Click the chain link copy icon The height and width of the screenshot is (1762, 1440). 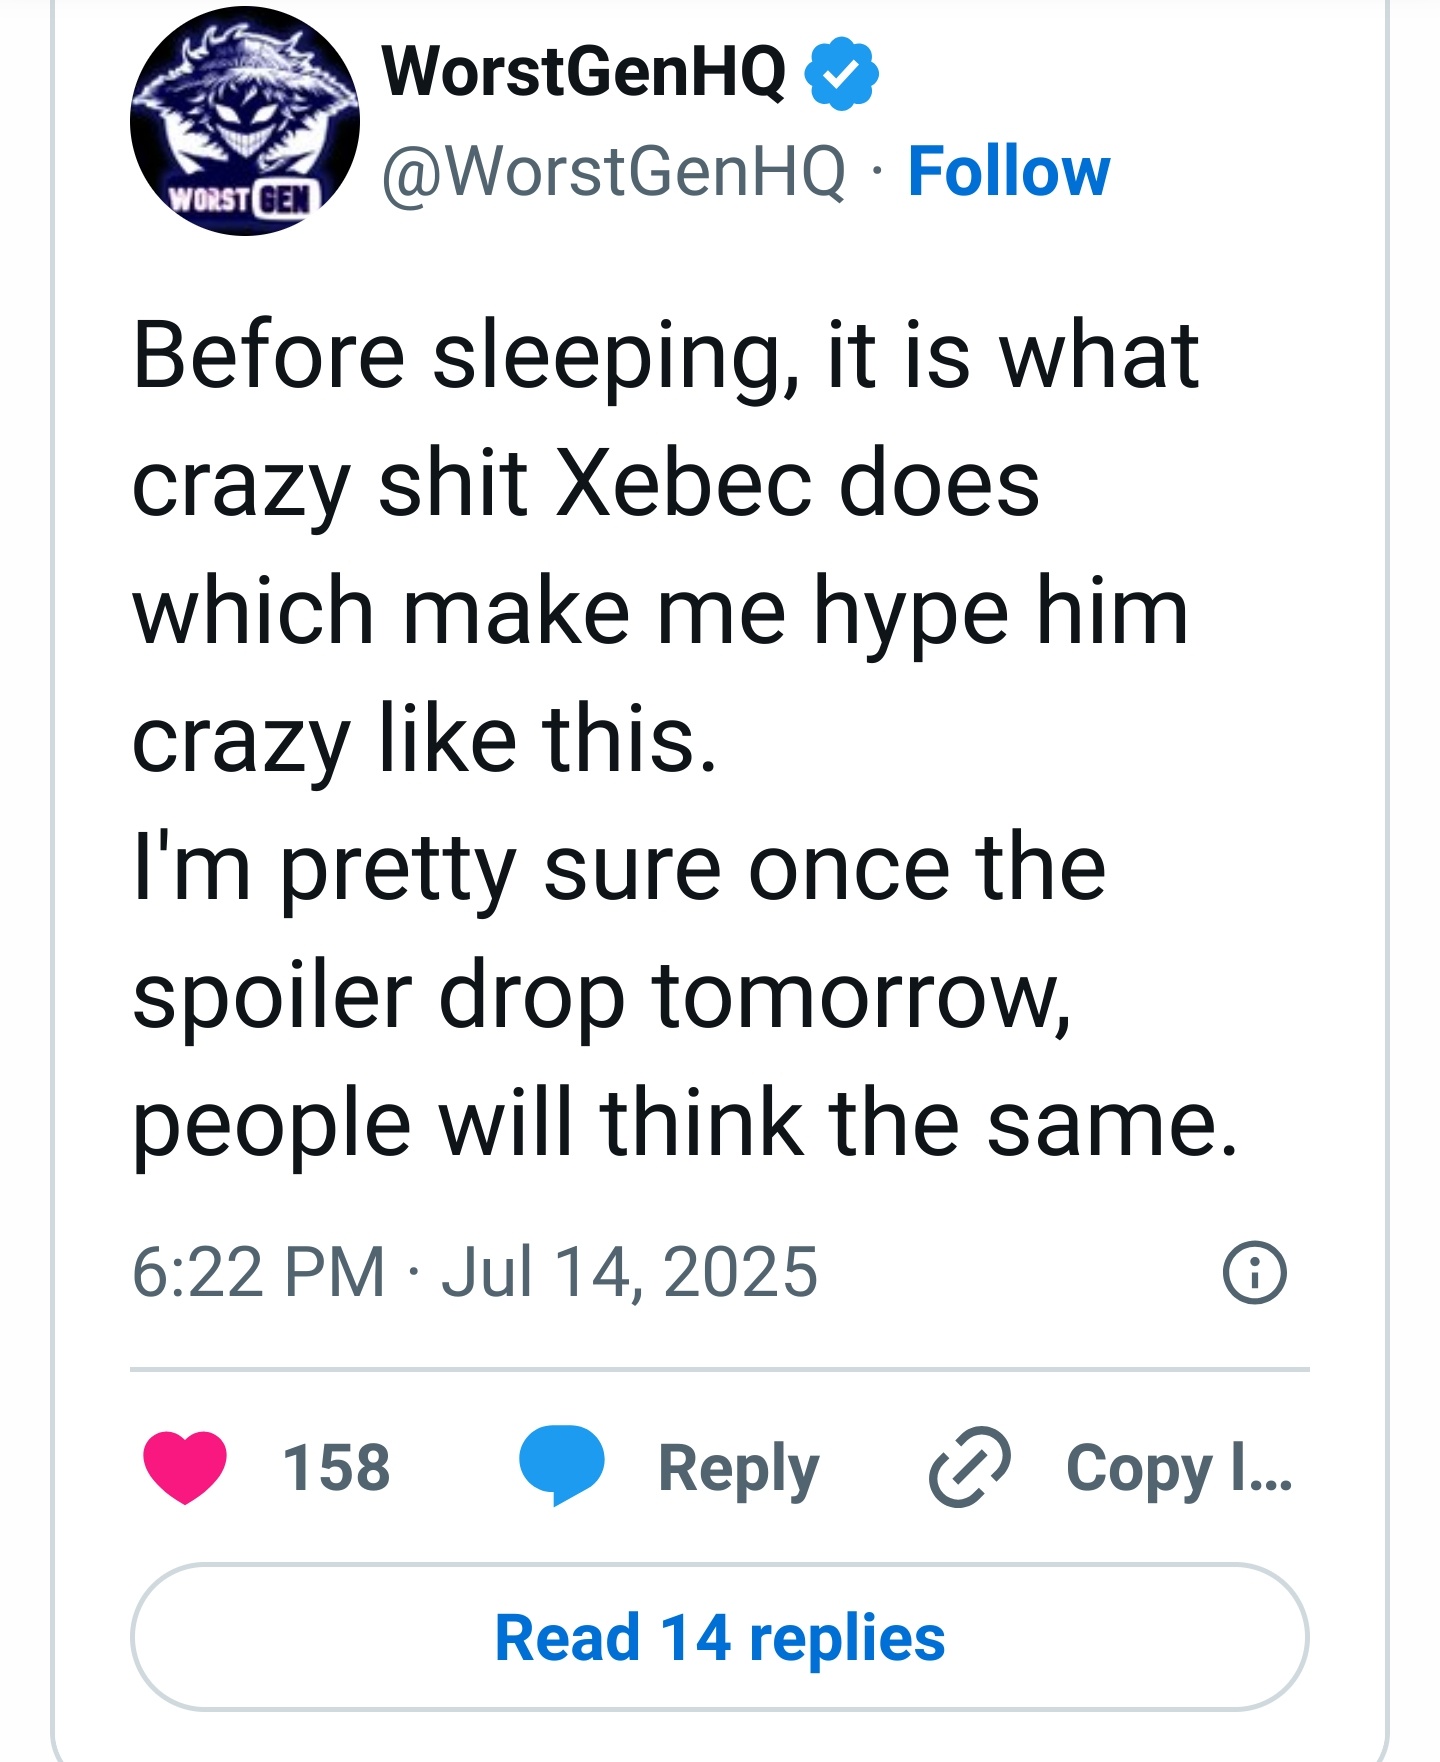coord(969,1467)
